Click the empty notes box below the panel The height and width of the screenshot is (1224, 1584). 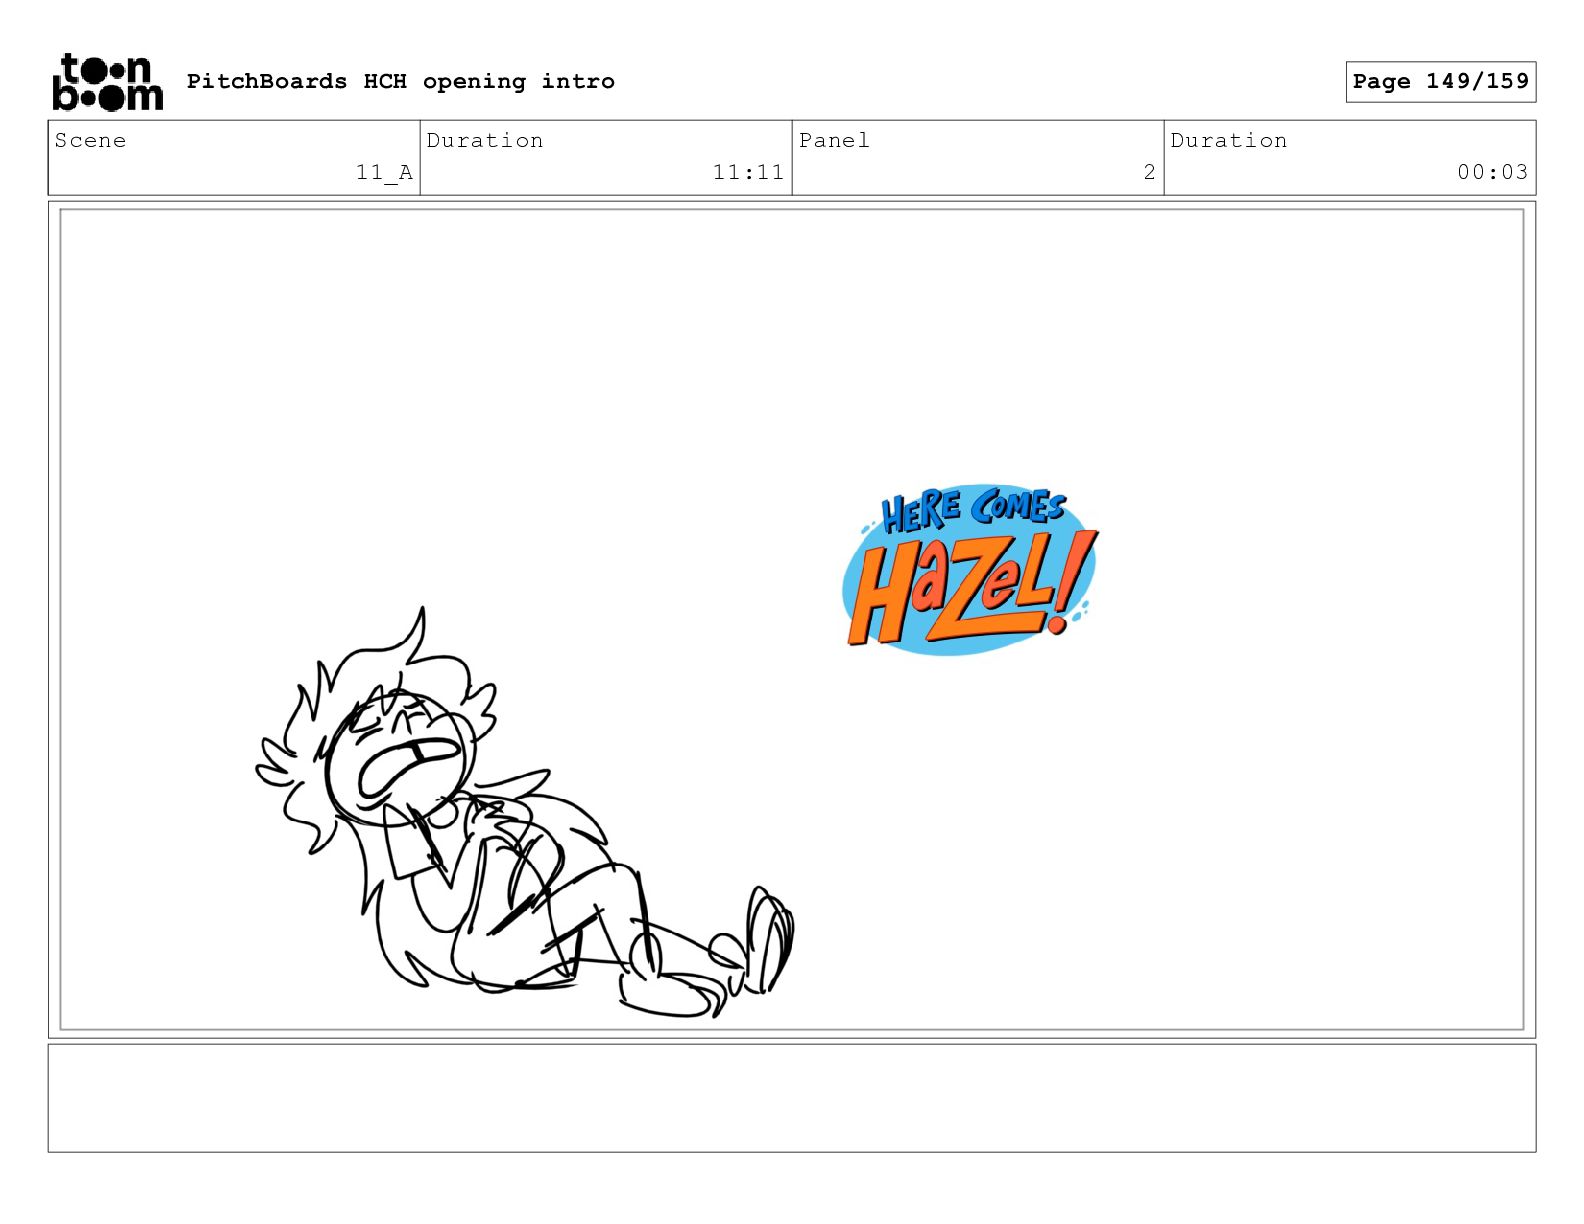pyautogui.click(x=792, y=1098)
